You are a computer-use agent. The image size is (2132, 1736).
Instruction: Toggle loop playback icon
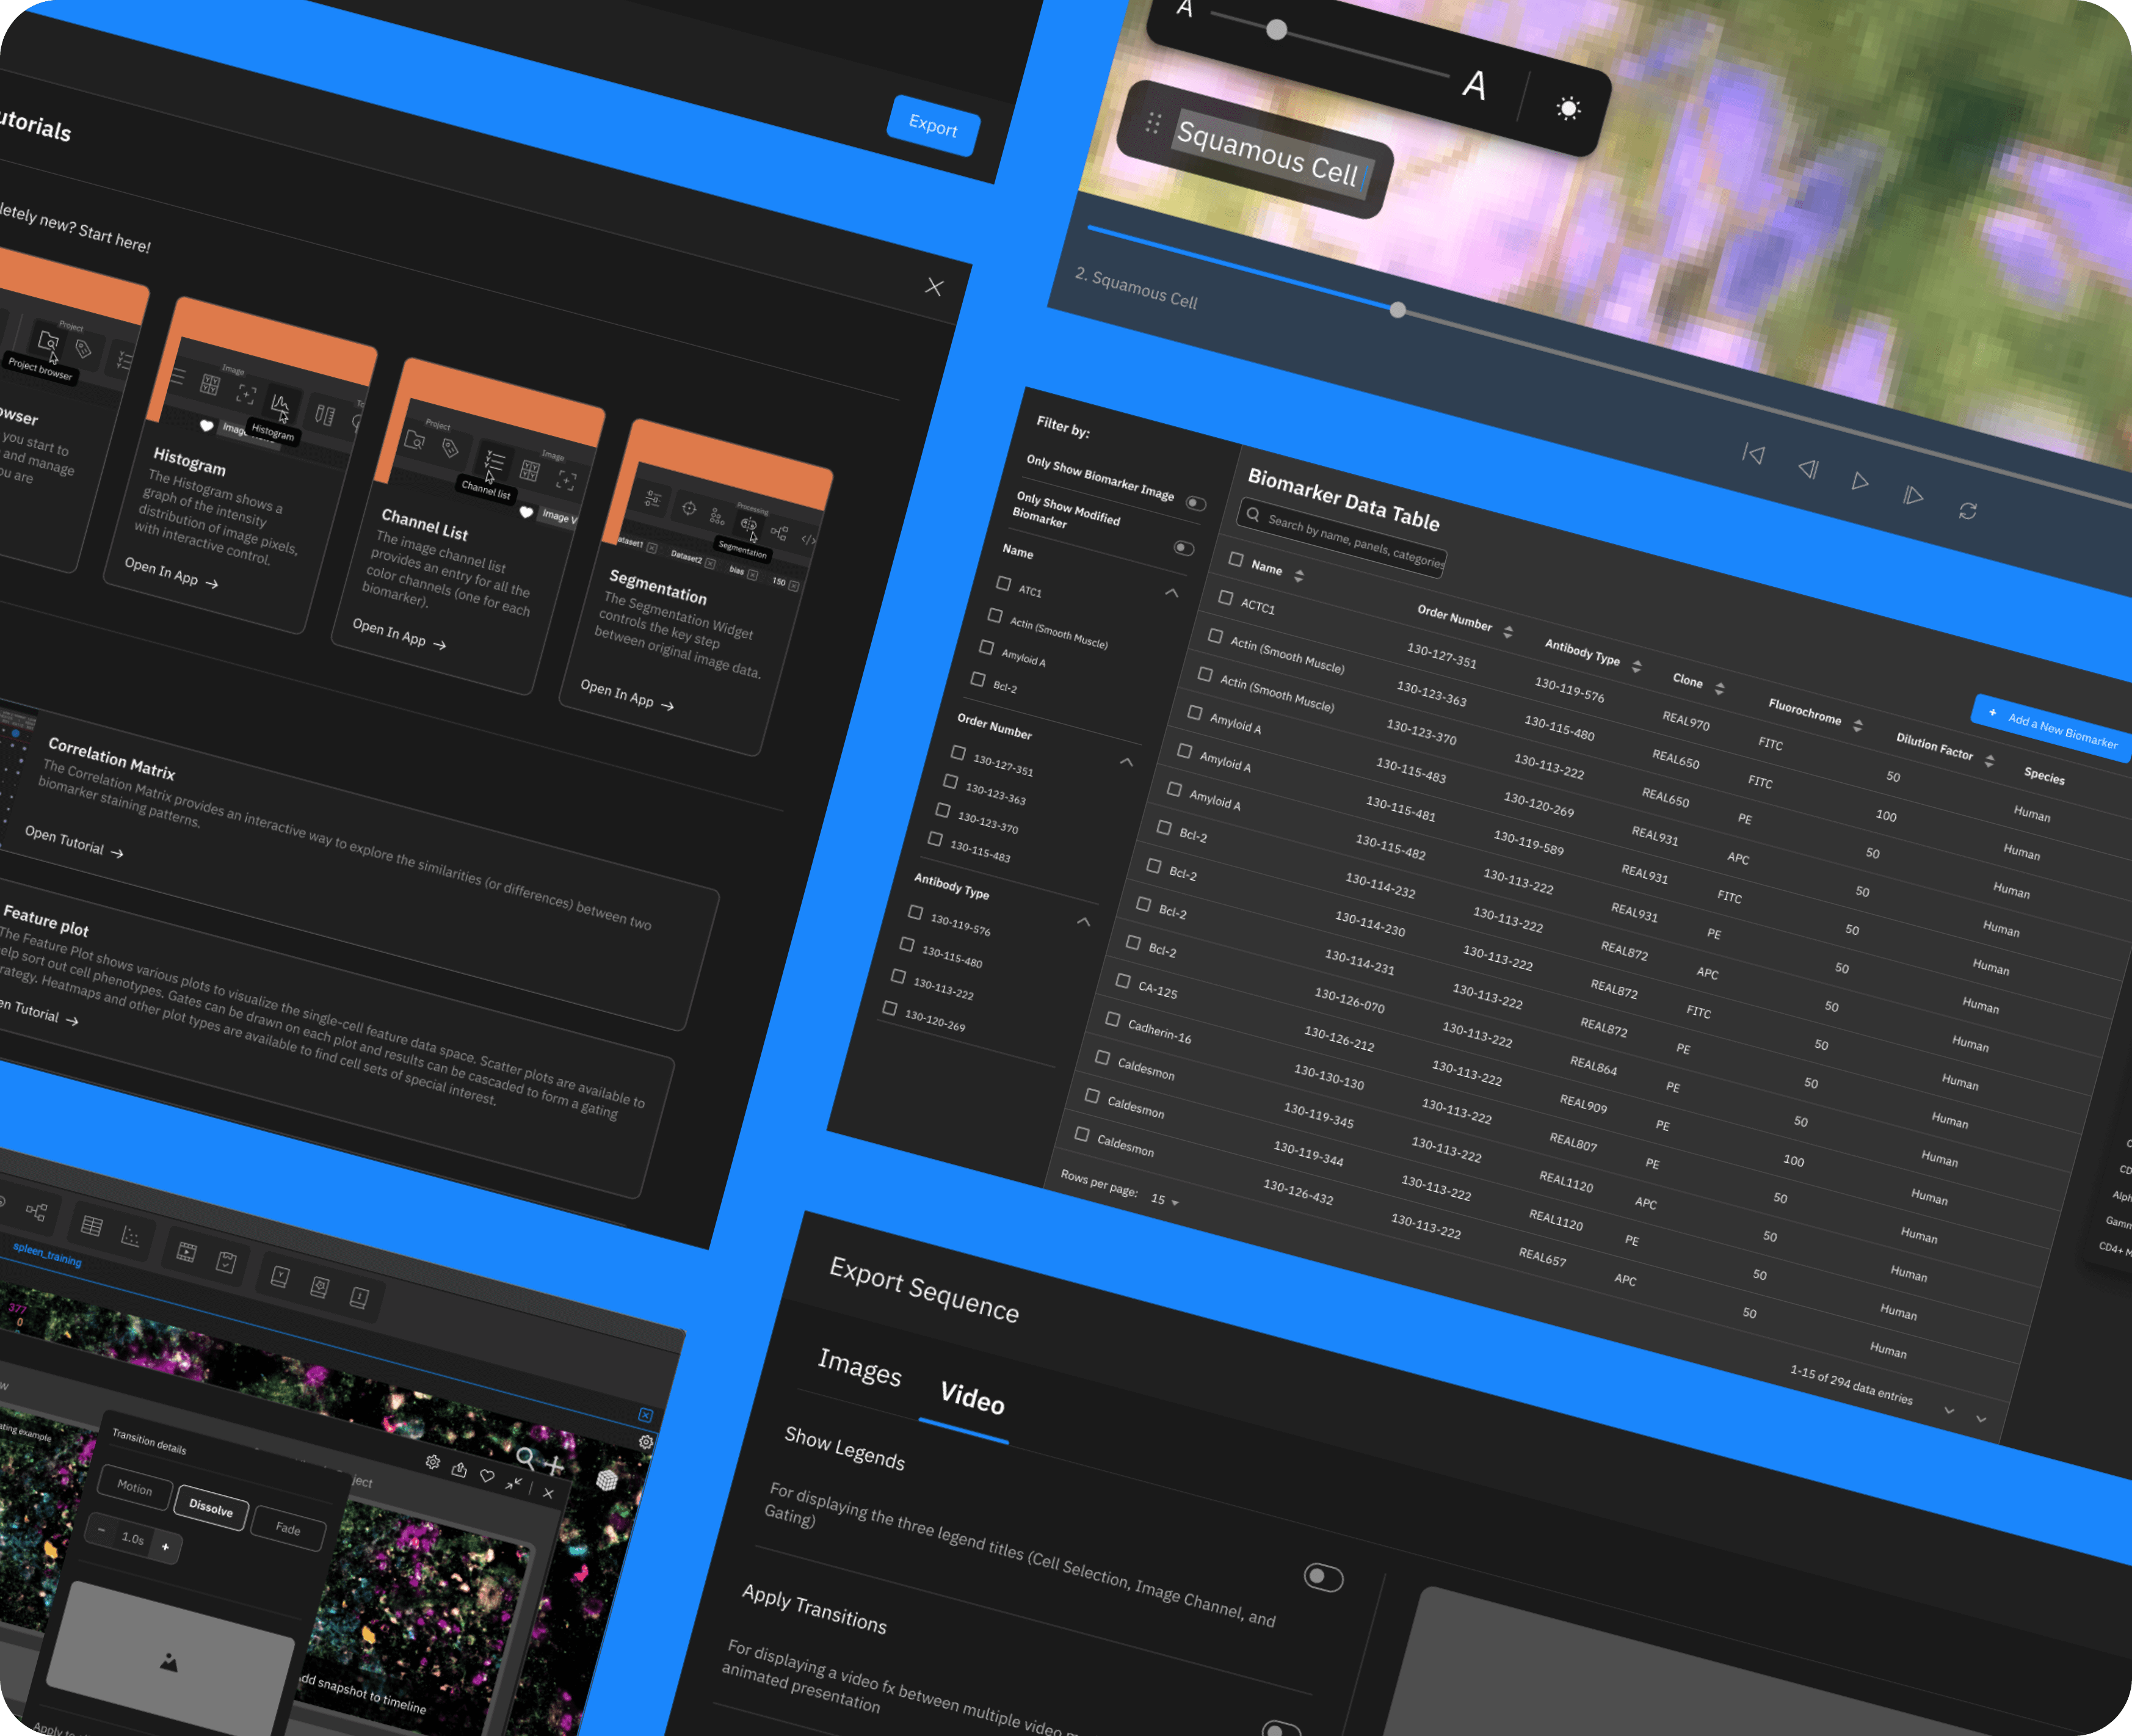1968,511
